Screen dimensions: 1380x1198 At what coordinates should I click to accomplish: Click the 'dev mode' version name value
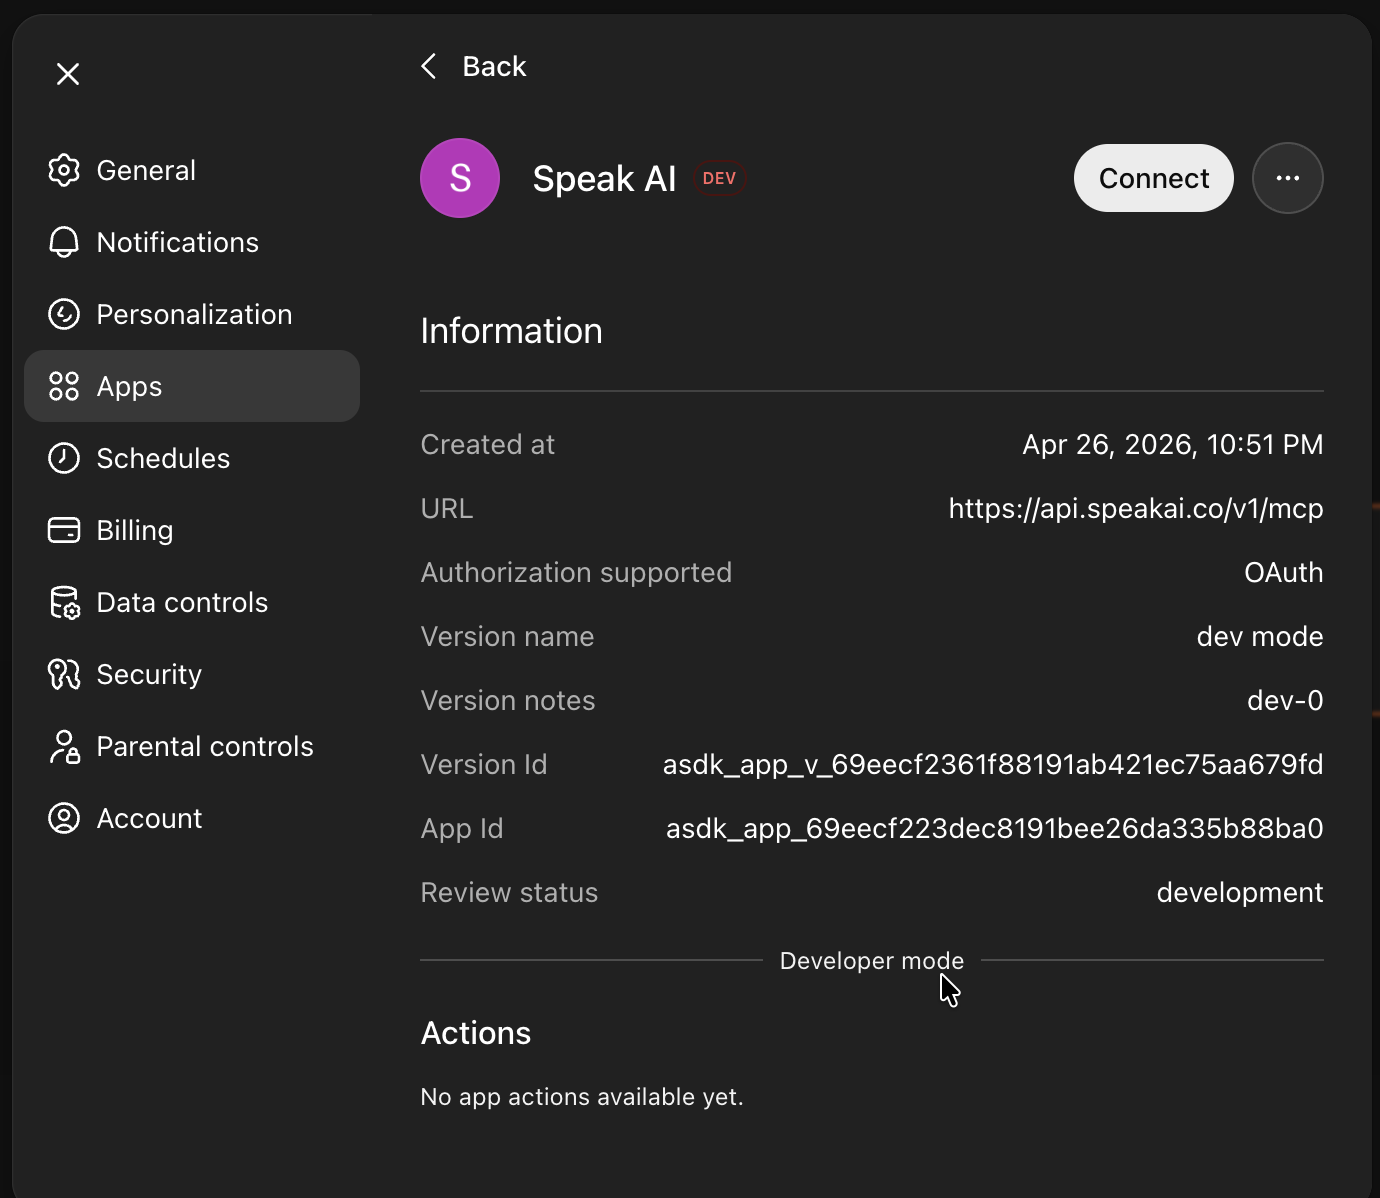tap(1260, 636)
